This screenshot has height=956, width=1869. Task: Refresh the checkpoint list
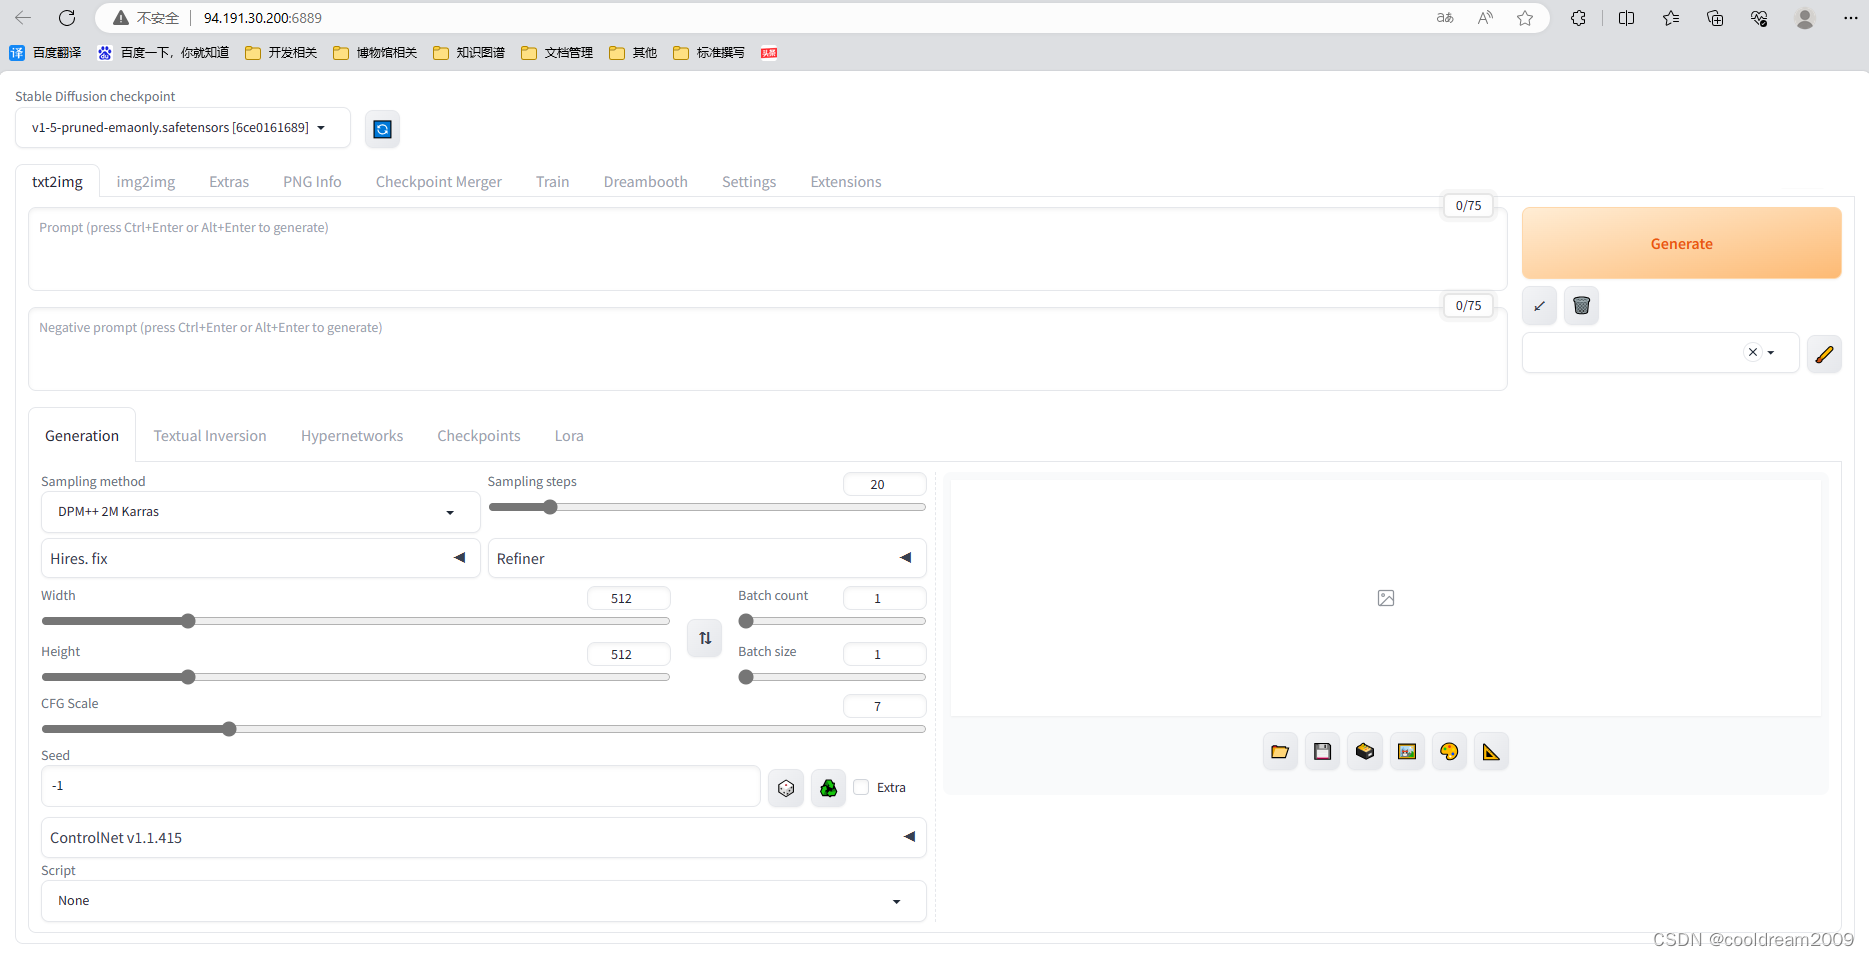point(382,129)
